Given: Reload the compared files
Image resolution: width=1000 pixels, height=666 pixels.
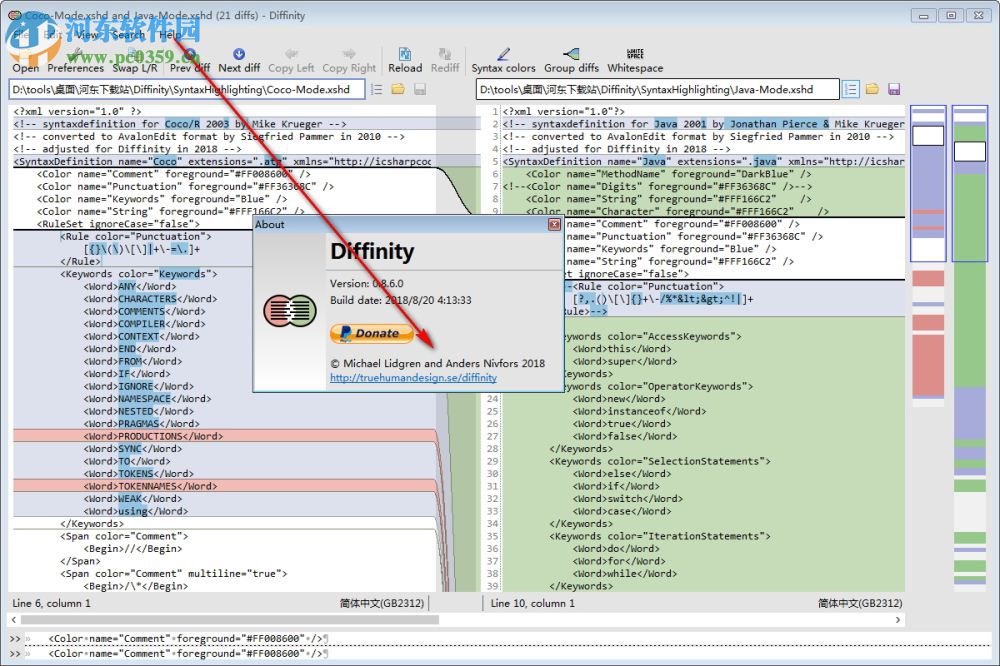Looking at the screenshot, I should pyautogui.click(x=405, y=60).
